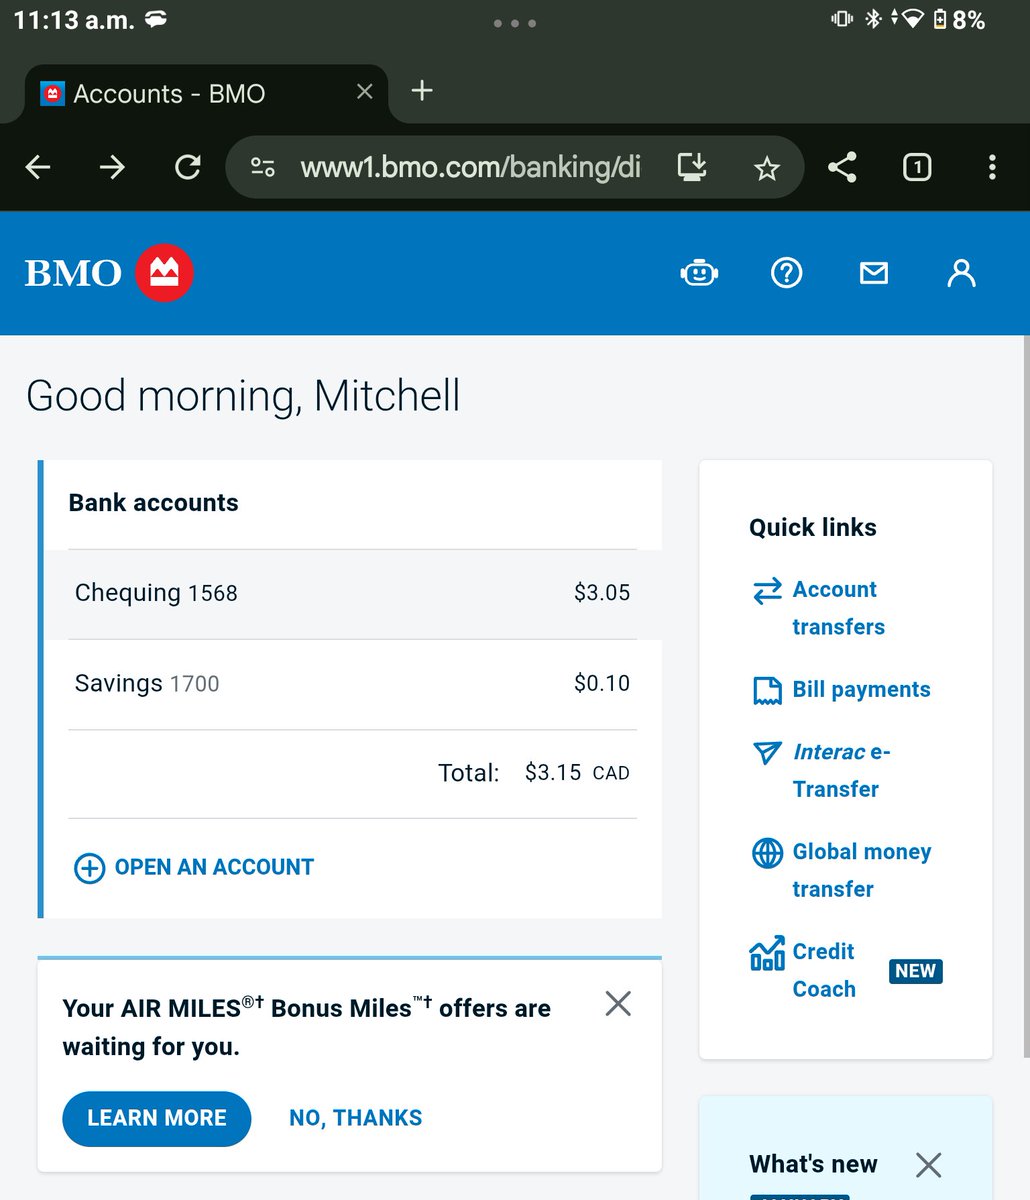
Task: Click the Savings balance $0.10
Action: (x=602, y=684)
